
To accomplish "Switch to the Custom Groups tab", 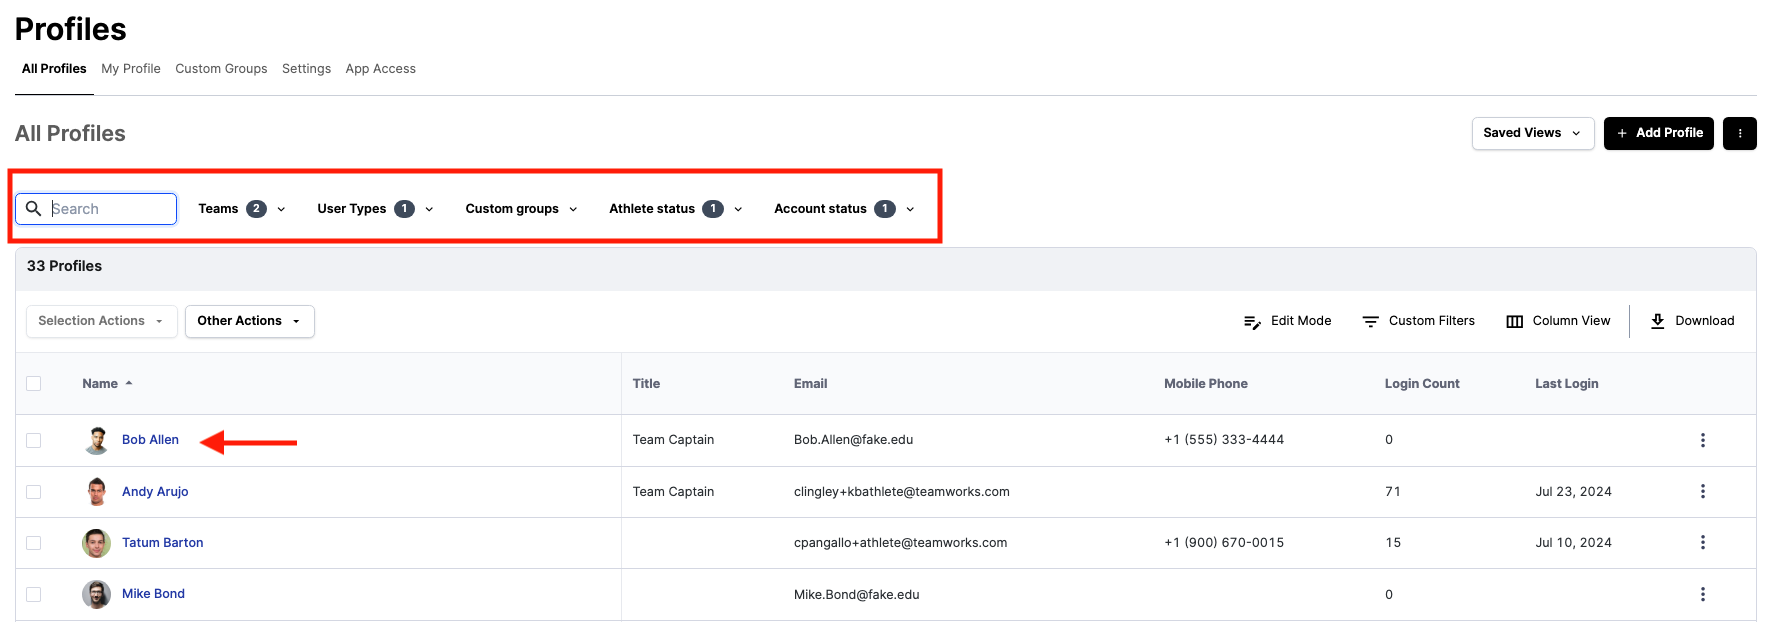I will point(221,69).
